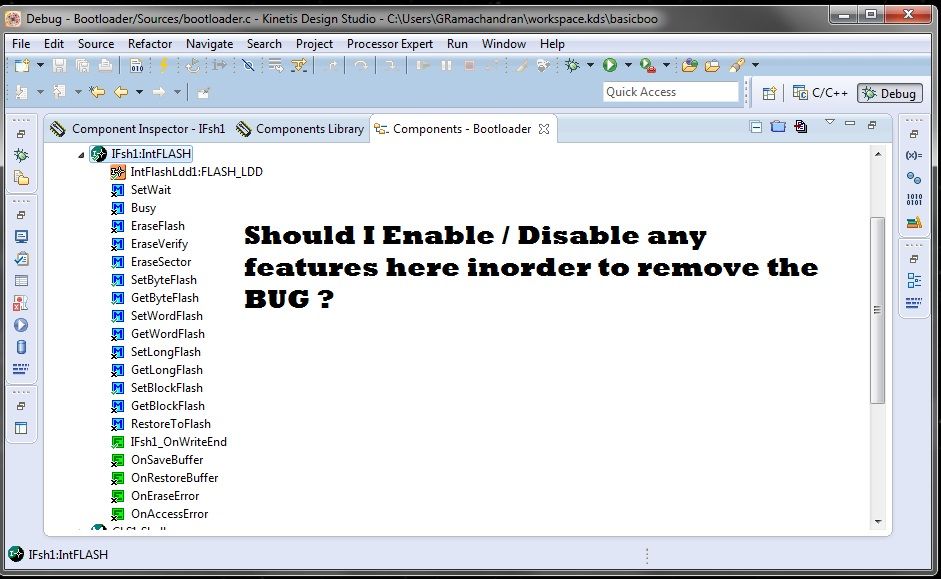Viewport: 941px width, 579px height.
Task: Open the Run launch dropdown arrow
Action: coord(628,65)
